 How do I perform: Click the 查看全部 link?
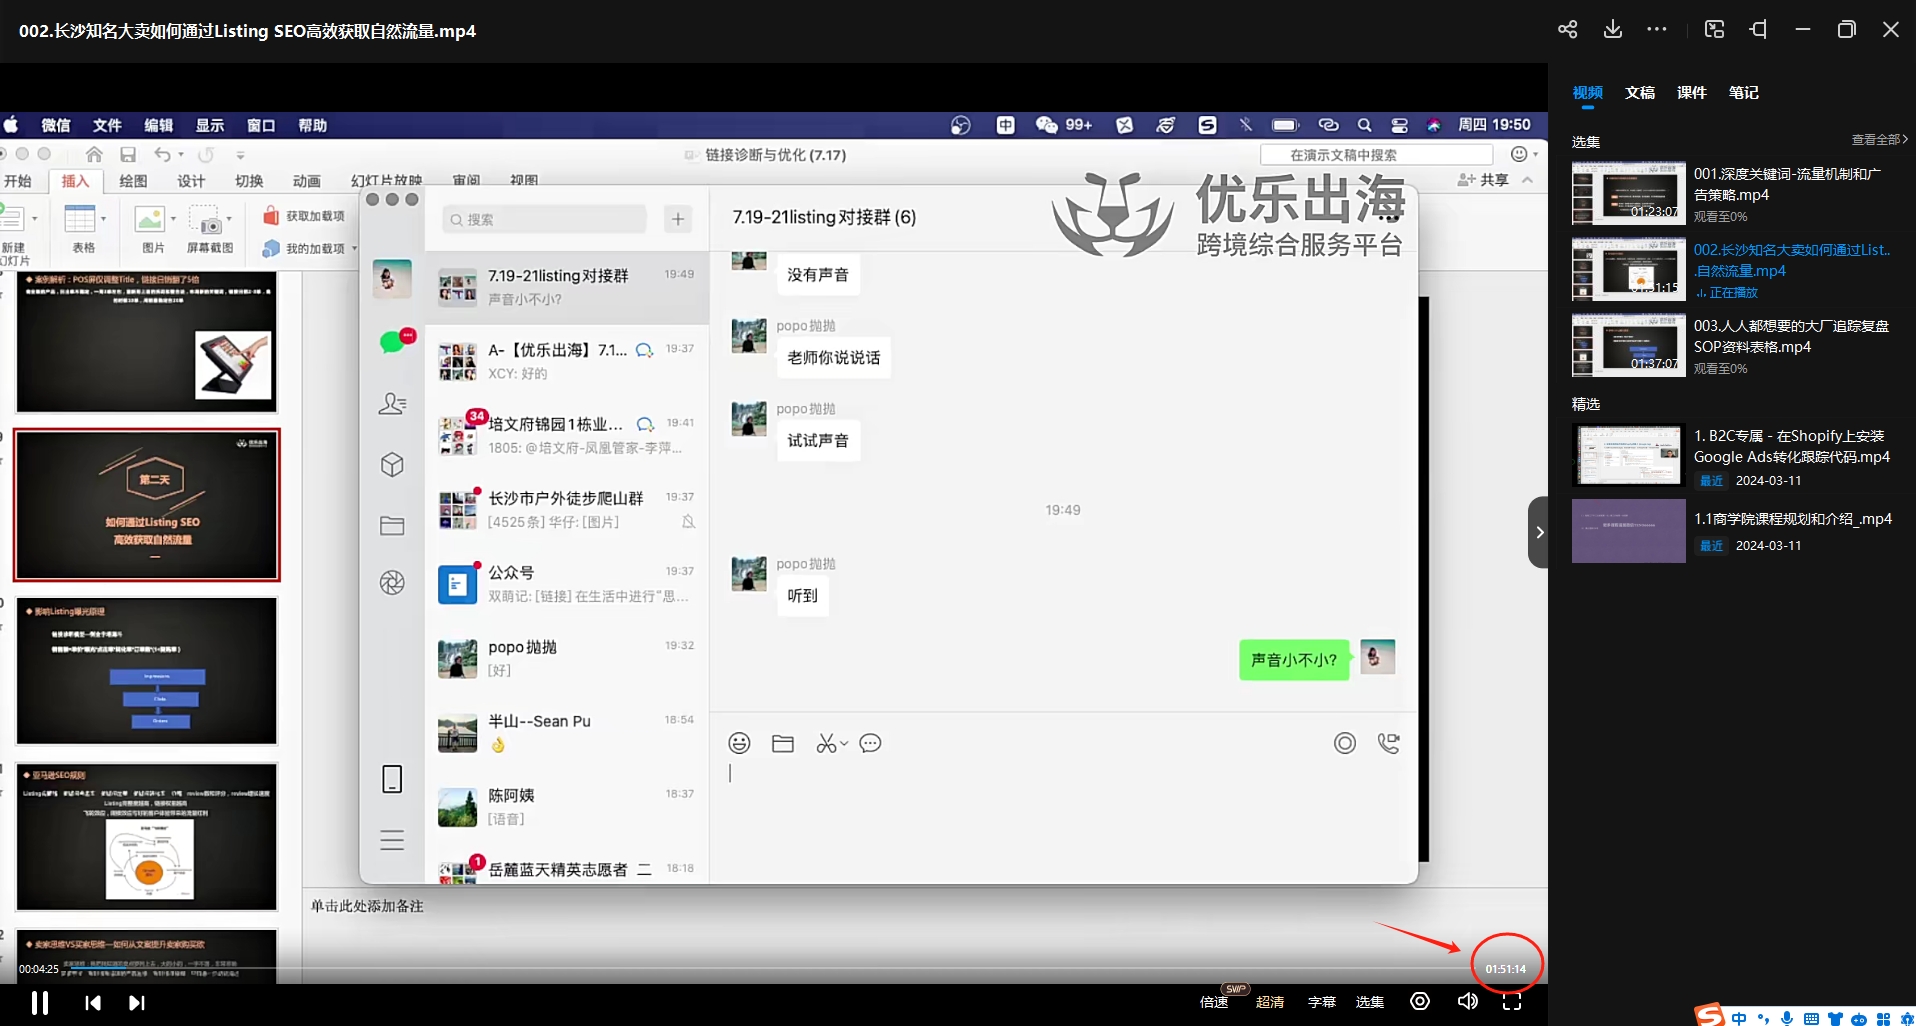tap(1878, 140)
